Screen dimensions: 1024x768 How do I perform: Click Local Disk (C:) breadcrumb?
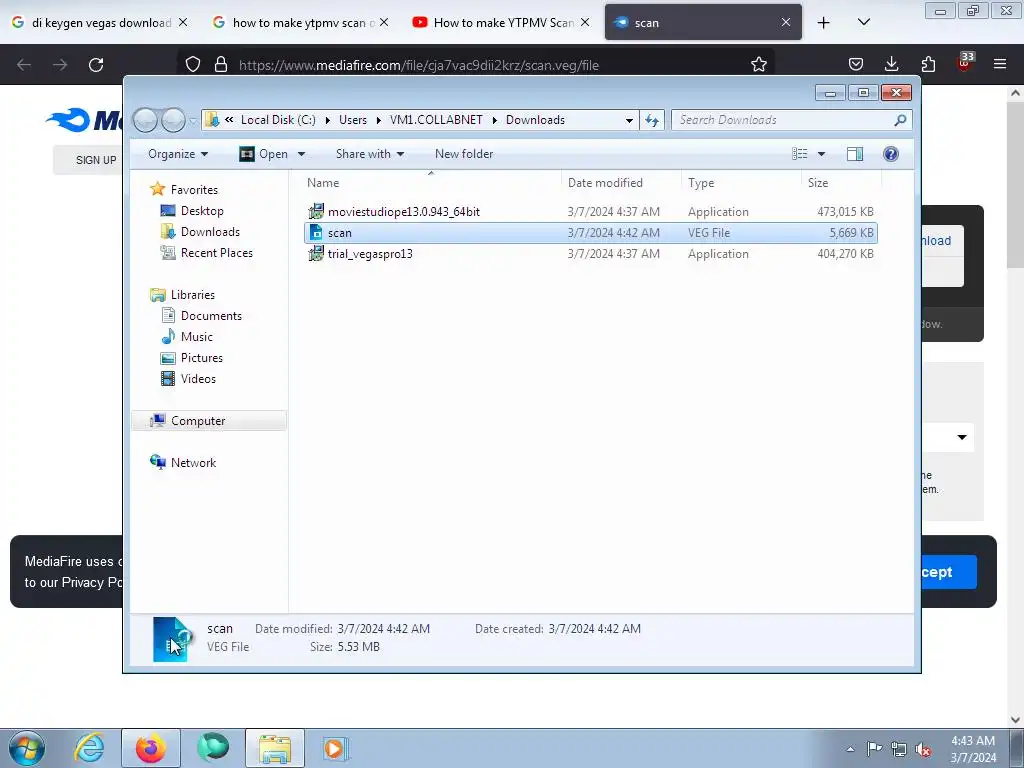[278, 120]
